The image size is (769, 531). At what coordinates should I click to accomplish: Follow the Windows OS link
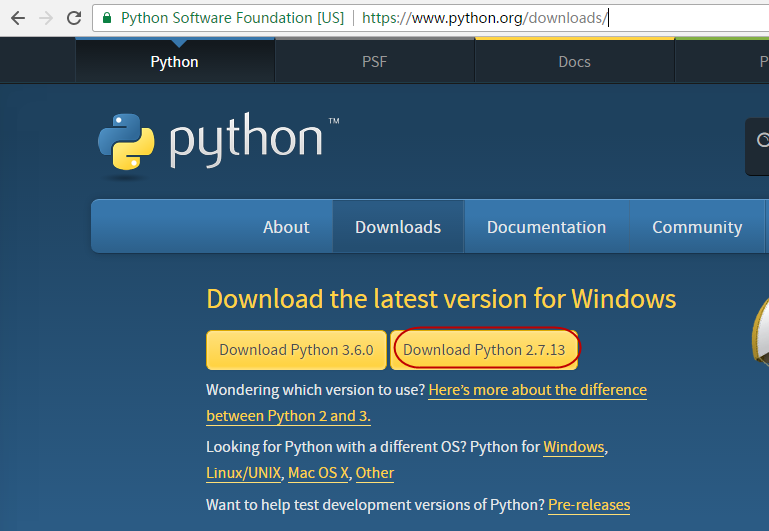click(573, 447)
